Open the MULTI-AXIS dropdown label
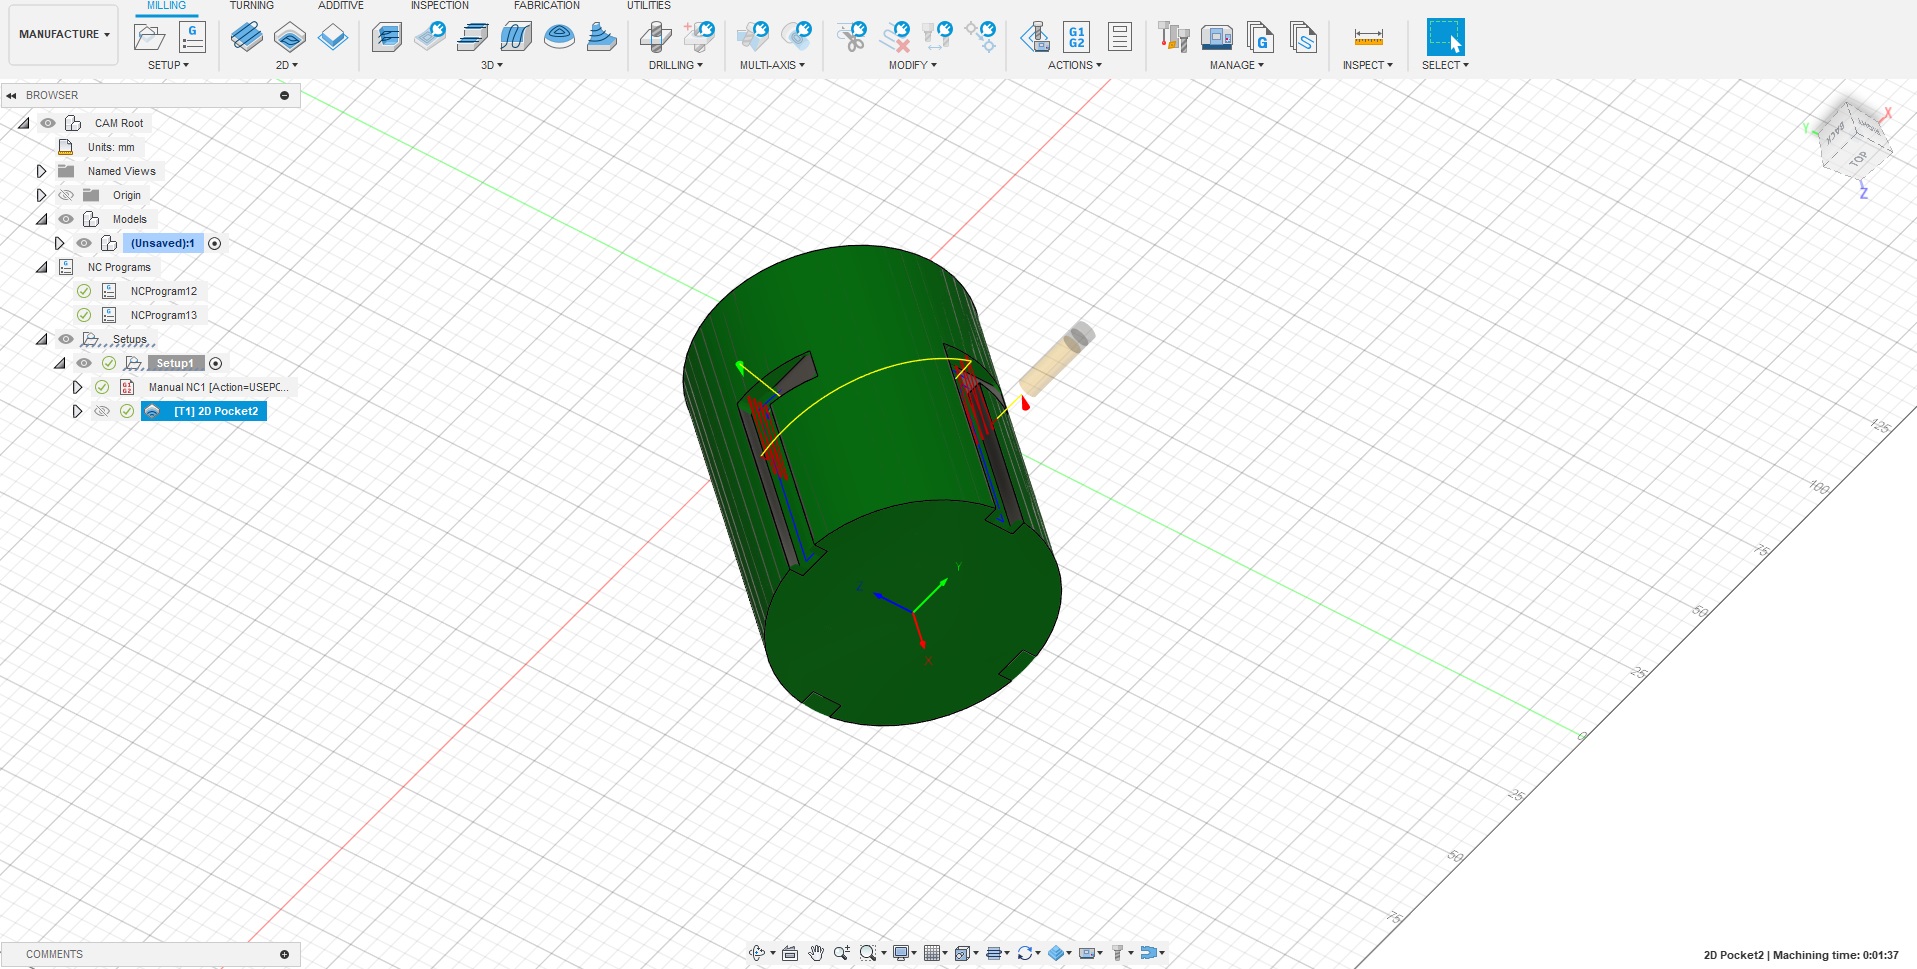Viewport: 1917px width, 969px height. click(772, 65)
